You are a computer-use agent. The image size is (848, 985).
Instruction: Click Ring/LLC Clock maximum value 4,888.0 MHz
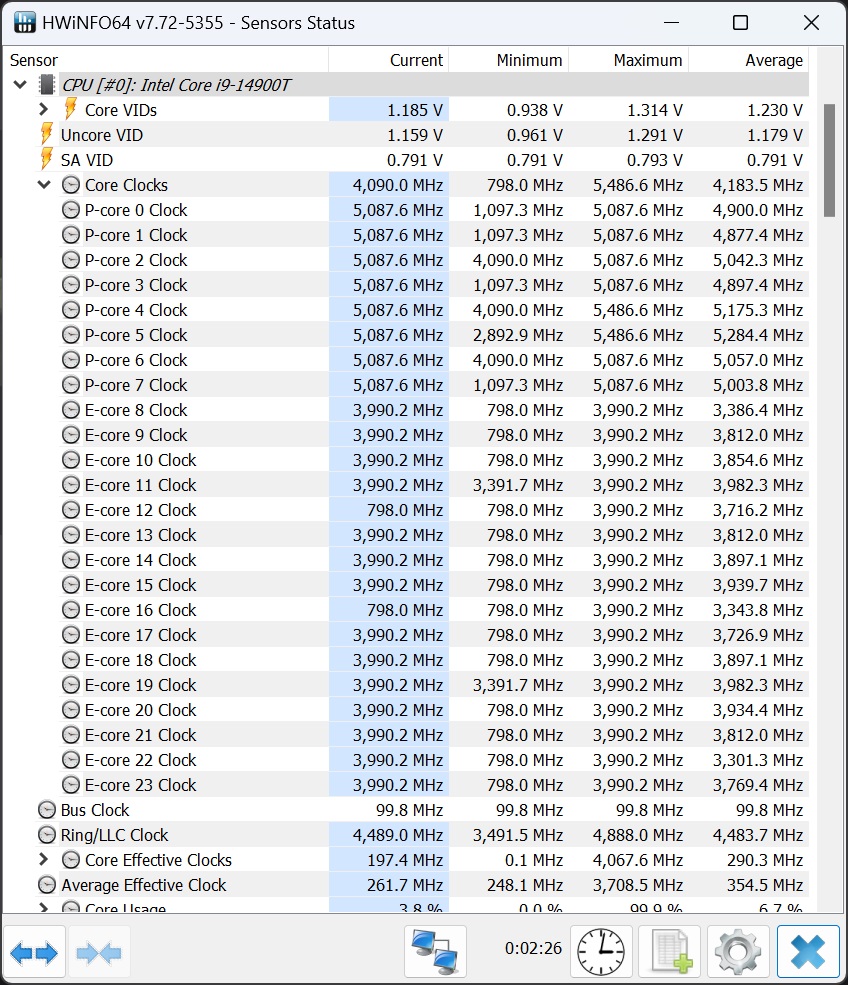[x=638, y=835]
